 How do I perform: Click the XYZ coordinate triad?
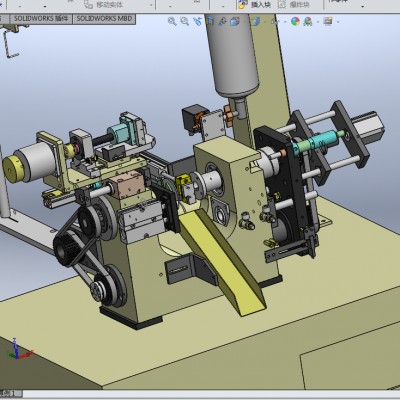(x=18, y=349)
